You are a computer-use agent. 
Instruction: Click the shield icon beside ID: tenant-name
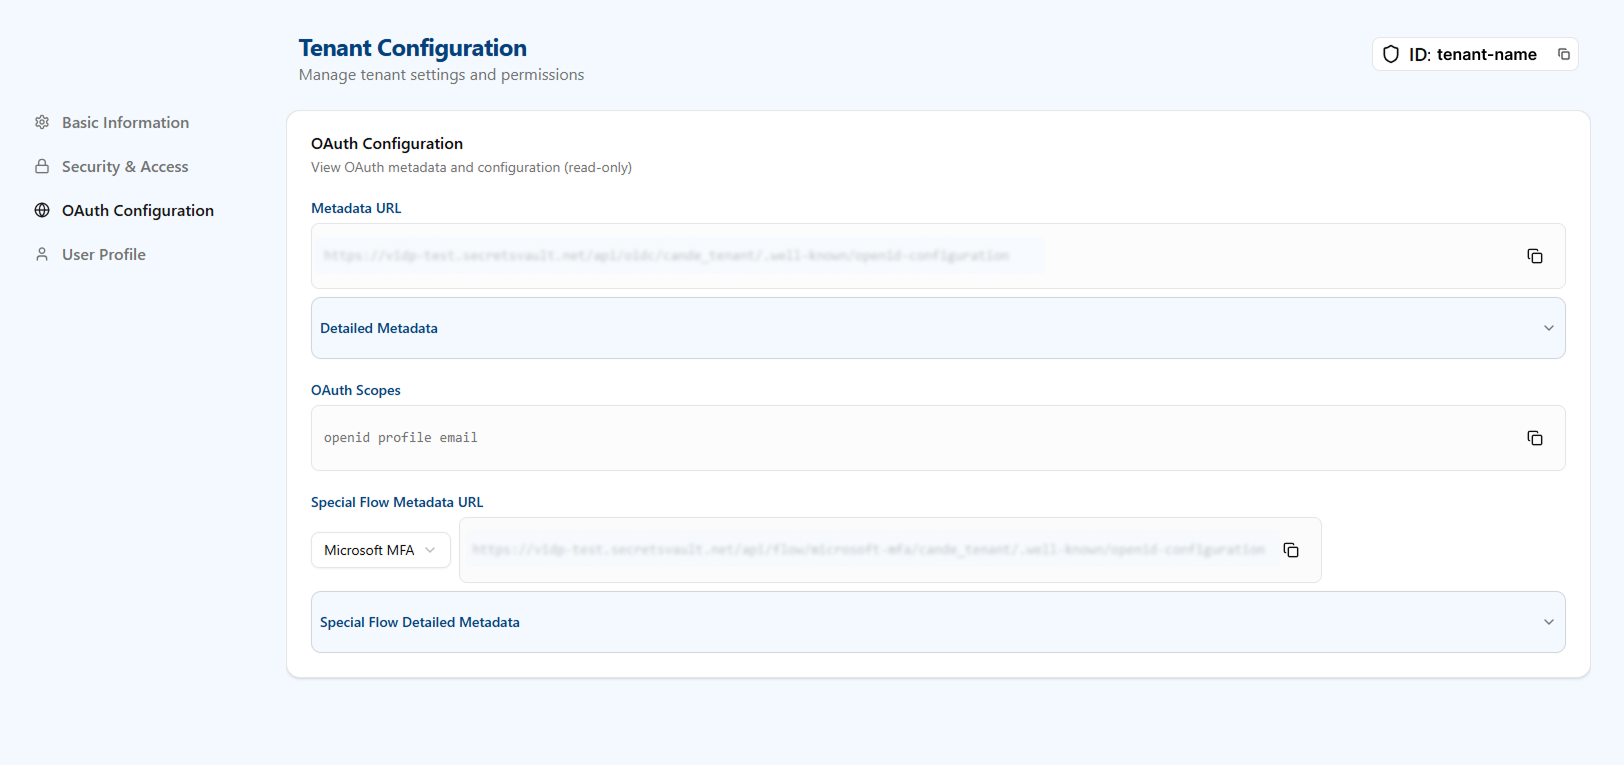[1391, 54]
